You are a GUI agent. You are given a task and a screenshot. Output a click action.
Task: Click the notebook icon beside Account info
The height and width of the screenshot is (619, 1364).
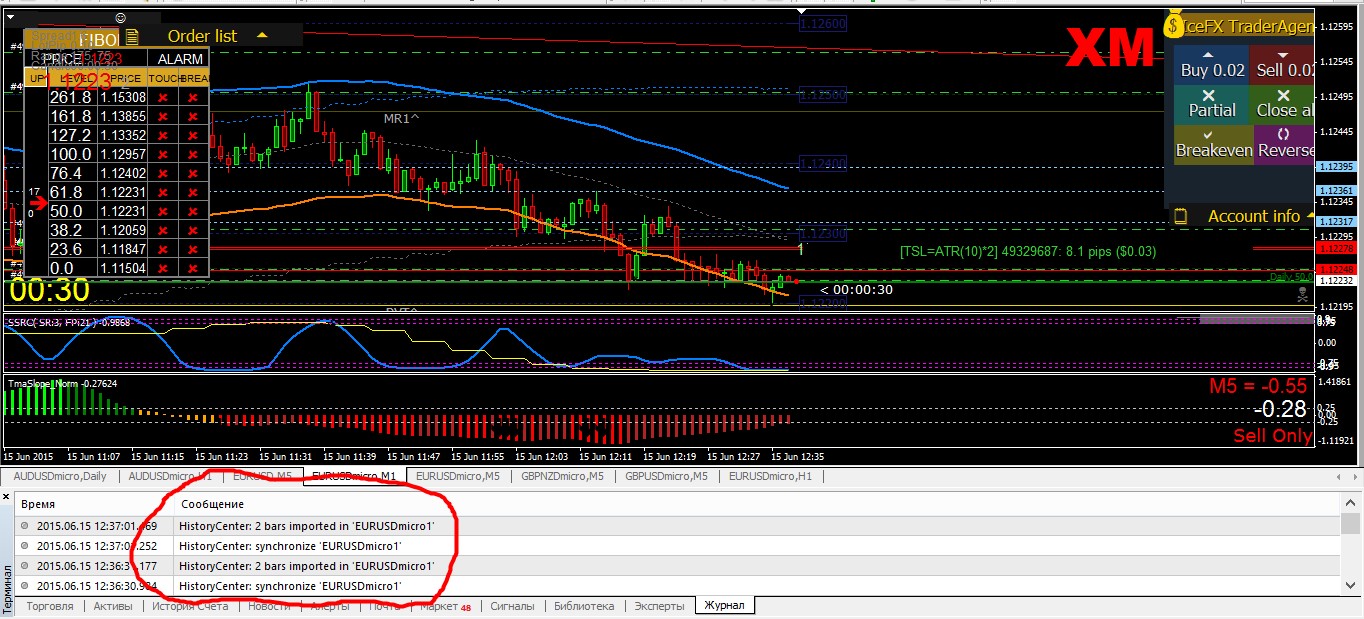pos(1180,216)
